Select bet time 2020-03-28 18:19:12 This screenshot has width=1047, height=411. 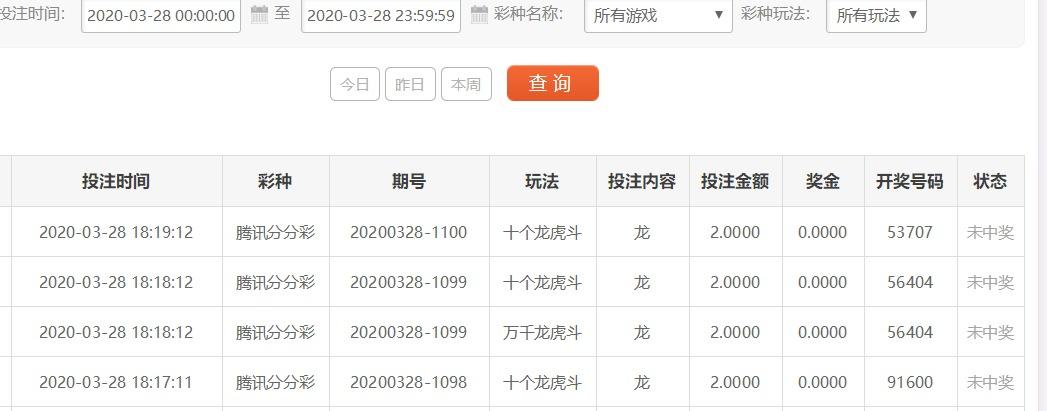click(x=116, y=232)
